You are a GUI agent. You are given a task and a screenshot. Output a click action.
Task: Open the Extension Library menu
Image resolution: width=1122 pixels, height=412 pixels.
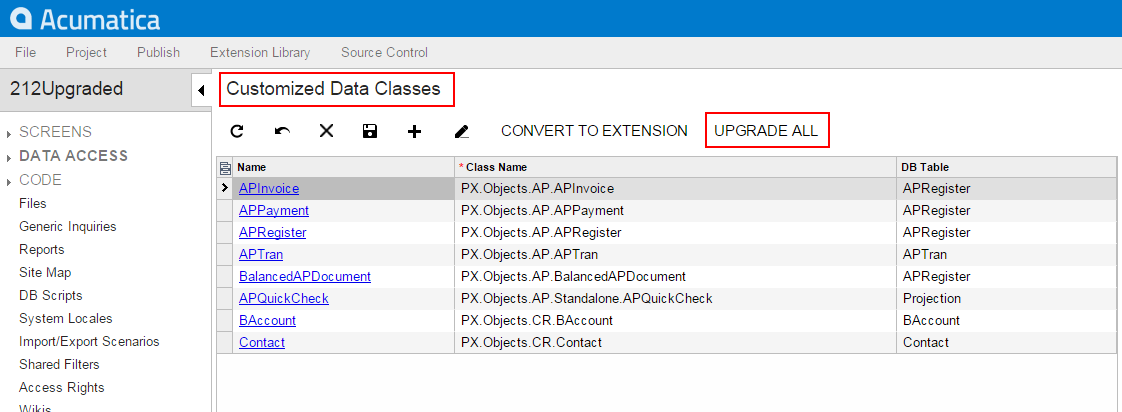click(x=260, y=52)
